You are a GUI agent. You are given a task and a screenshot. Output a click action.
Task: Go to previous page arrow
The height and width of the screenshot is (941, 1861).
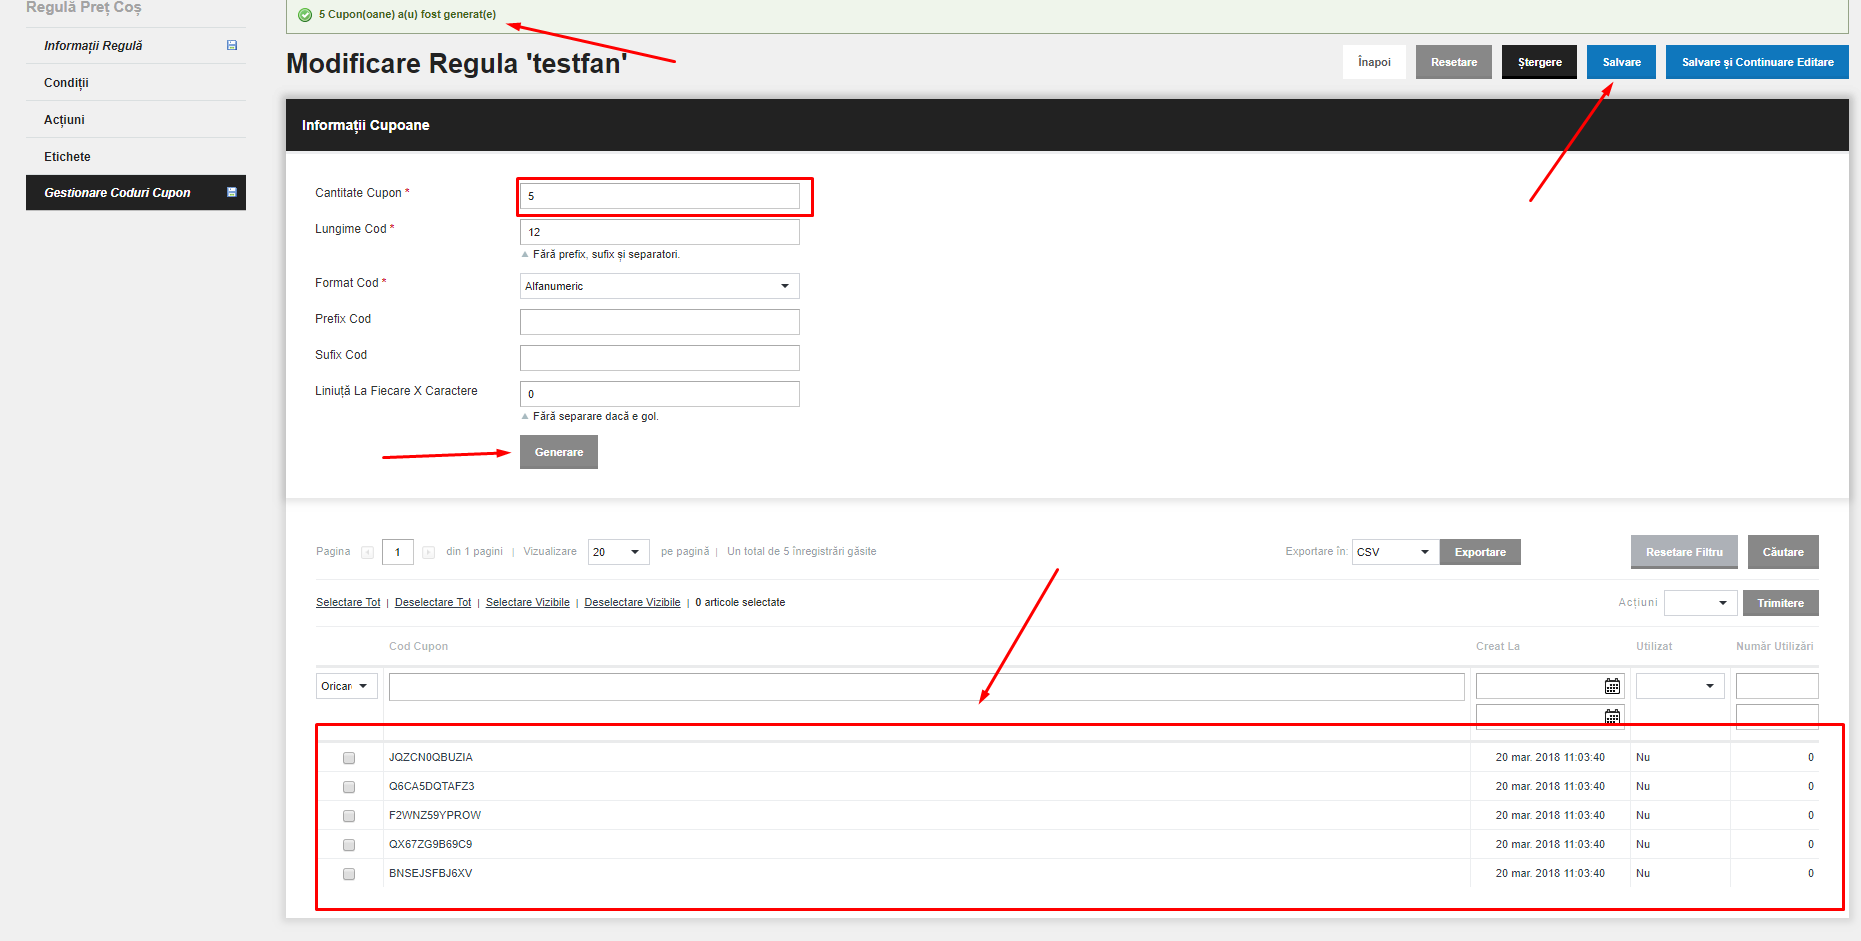coord(367,552)
